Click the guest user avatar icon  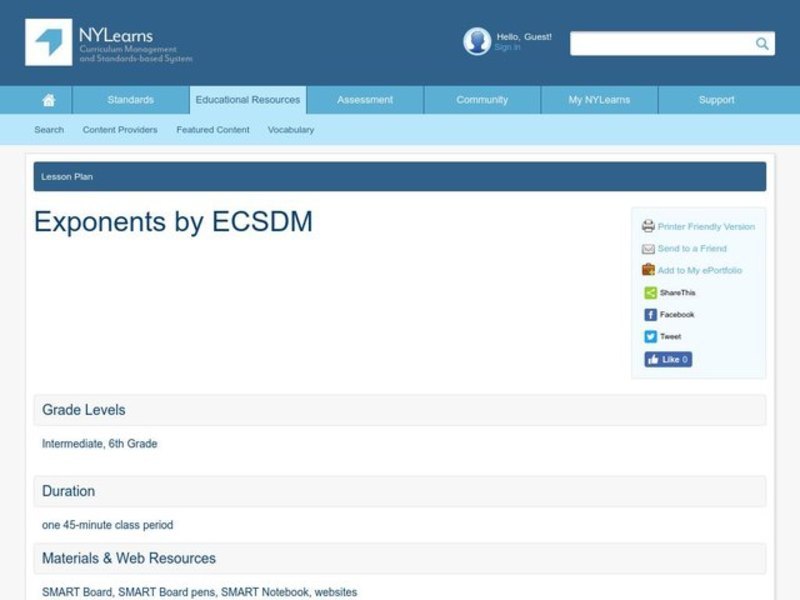(x=477, y=41)
